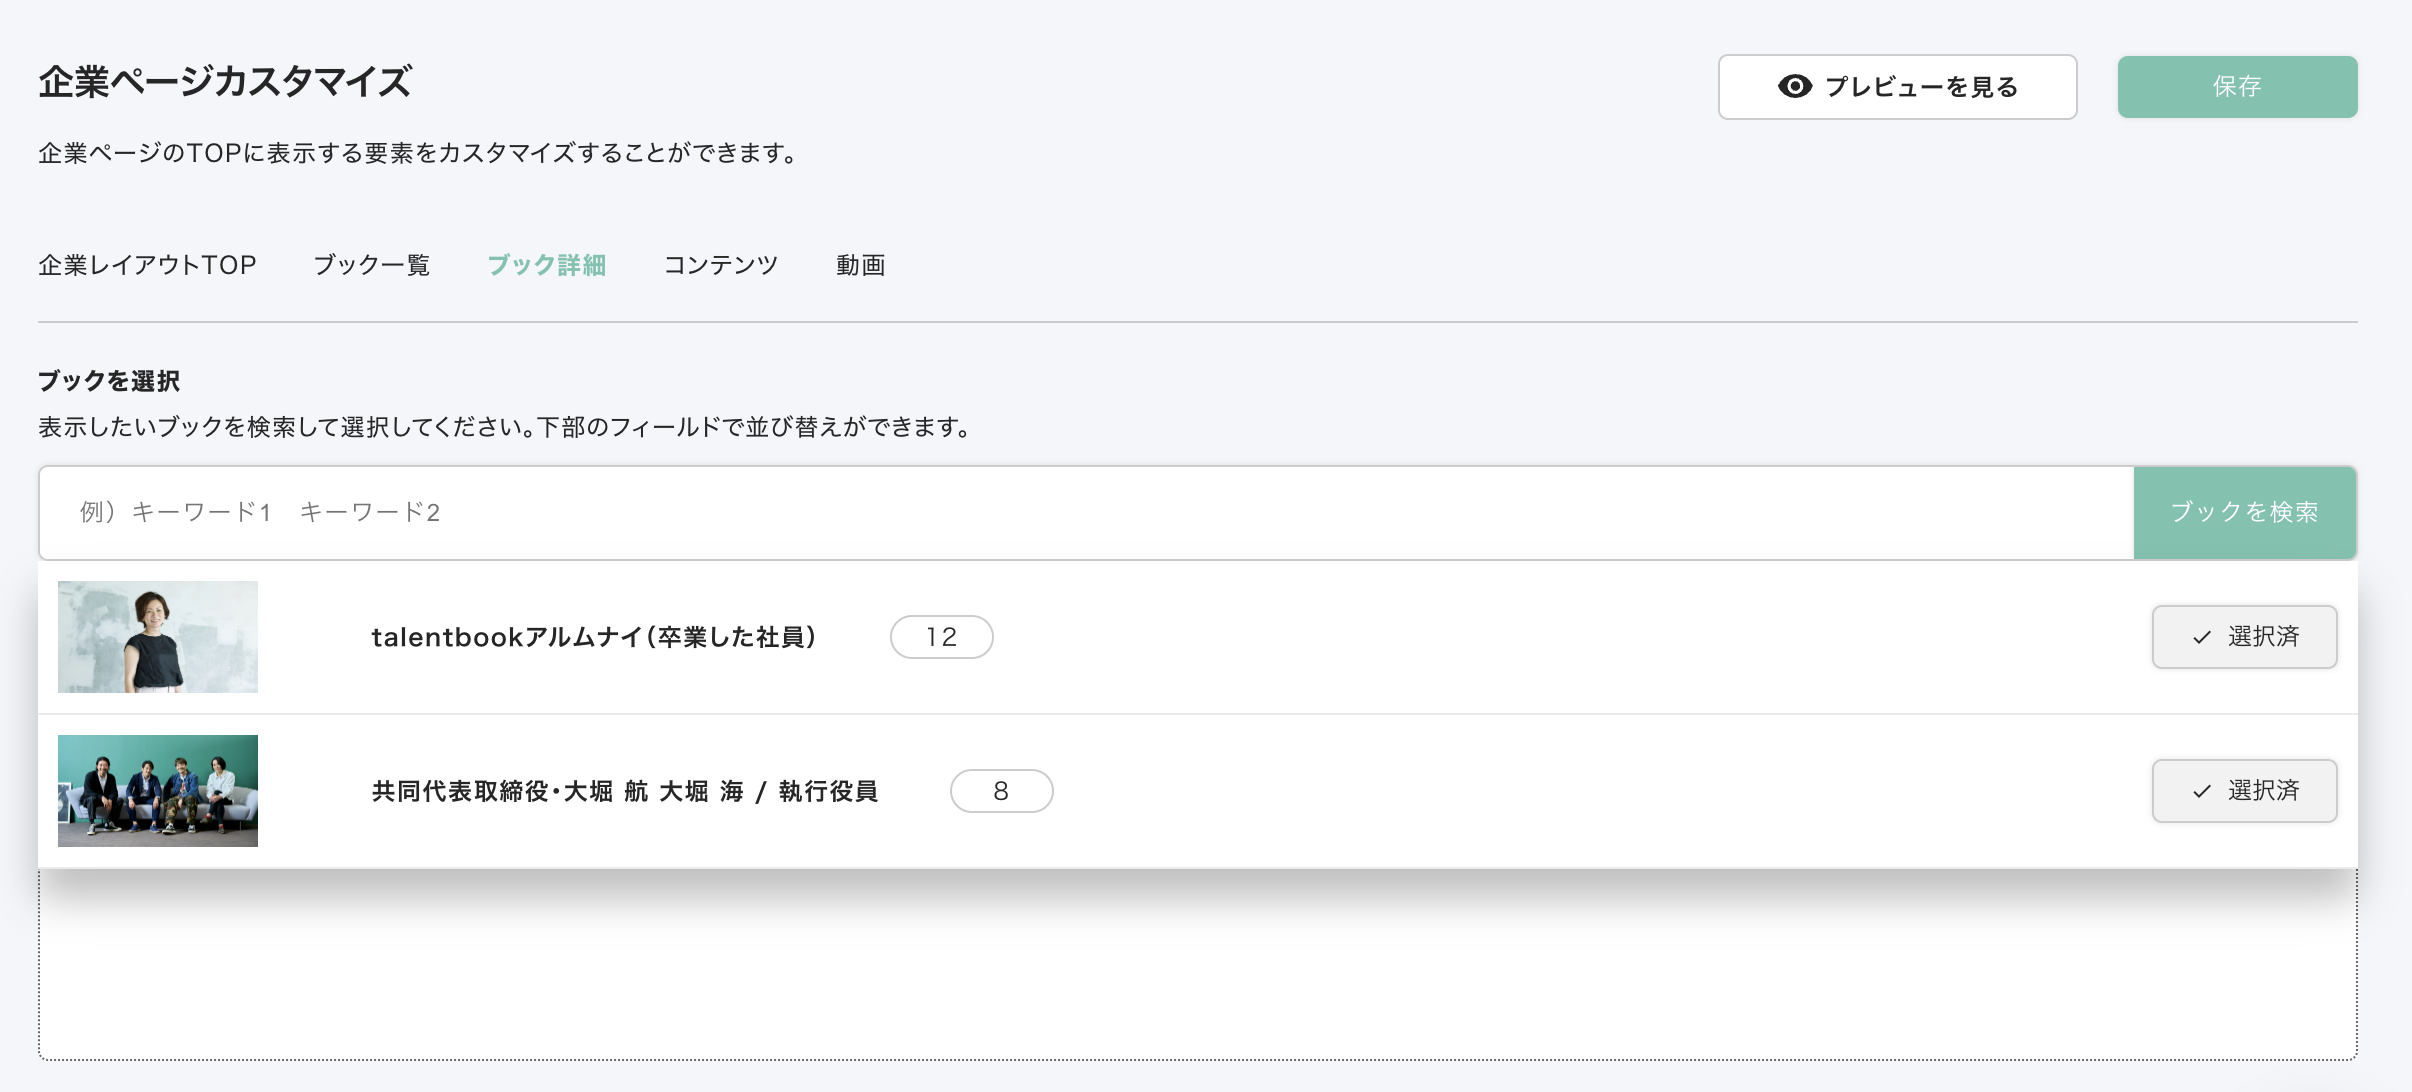Toggle 選択済 for the 共同代表取締役 book
This screenshot has height=1092, width=2412.
pyautogui.click(x=2244, y=791)
